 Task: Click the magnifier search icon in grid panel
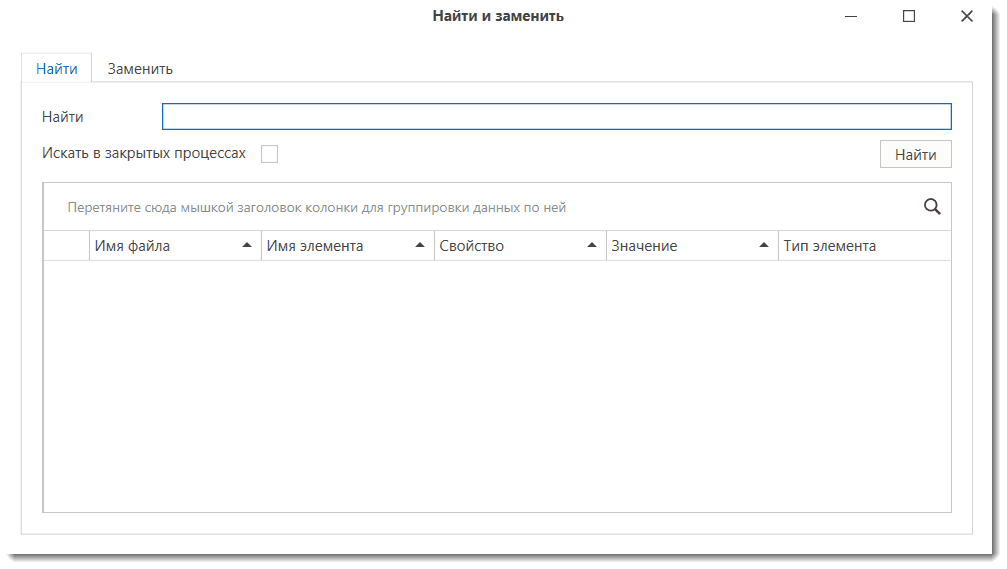932,207
